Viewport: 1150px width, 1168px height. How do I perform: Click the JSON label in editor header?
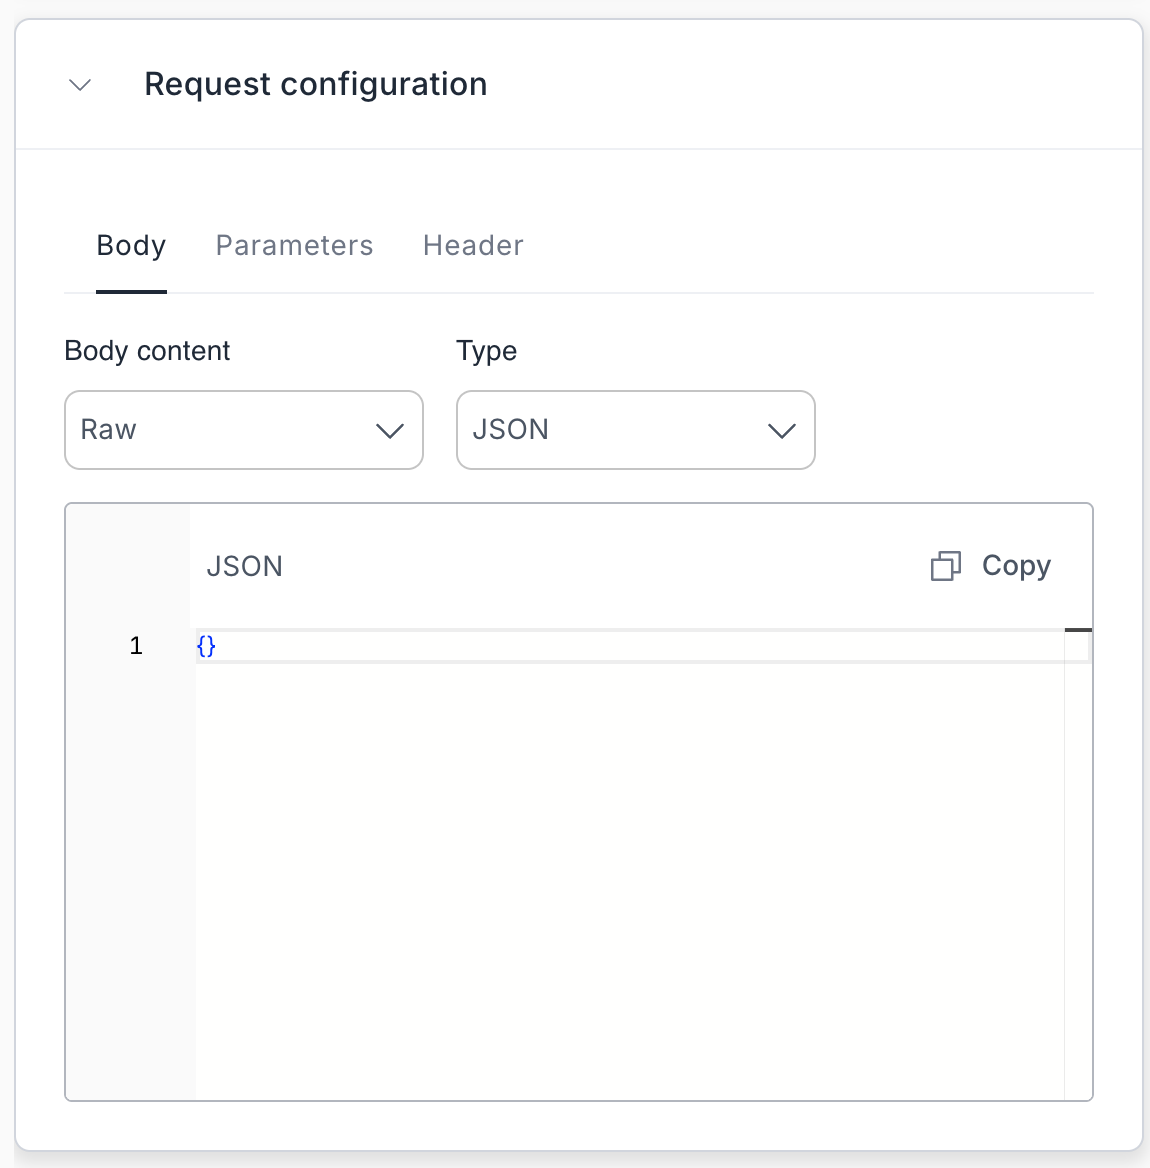point(244,567)
